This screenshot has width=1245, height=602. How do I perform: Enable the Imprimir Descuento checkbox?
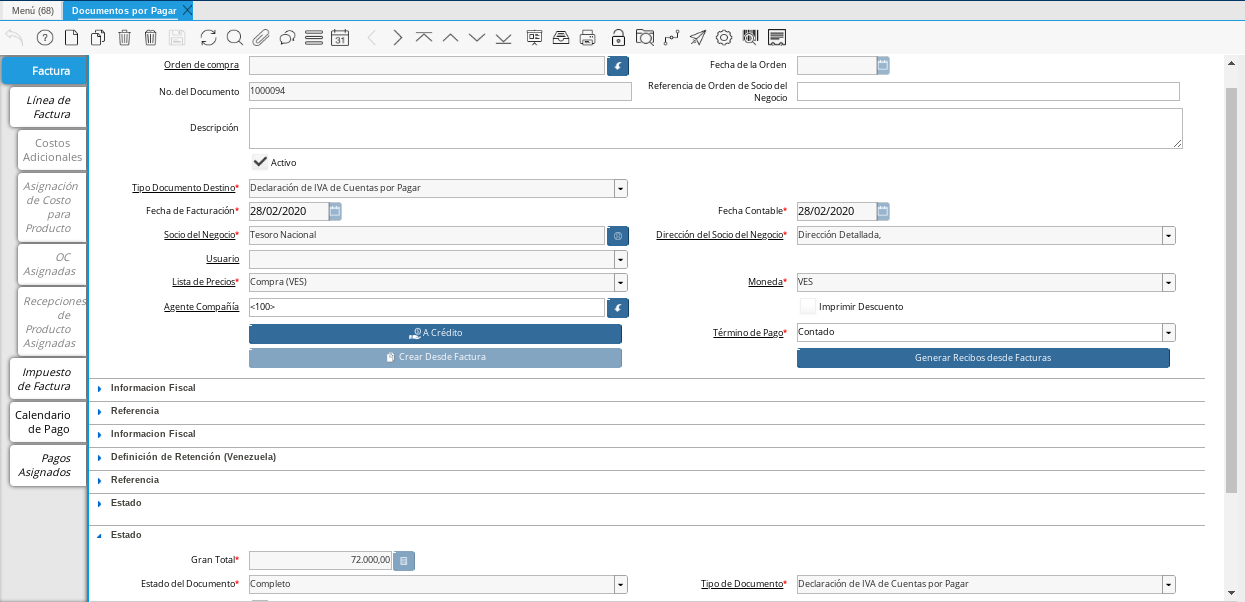pyautogui.click(x=807, y=306)
